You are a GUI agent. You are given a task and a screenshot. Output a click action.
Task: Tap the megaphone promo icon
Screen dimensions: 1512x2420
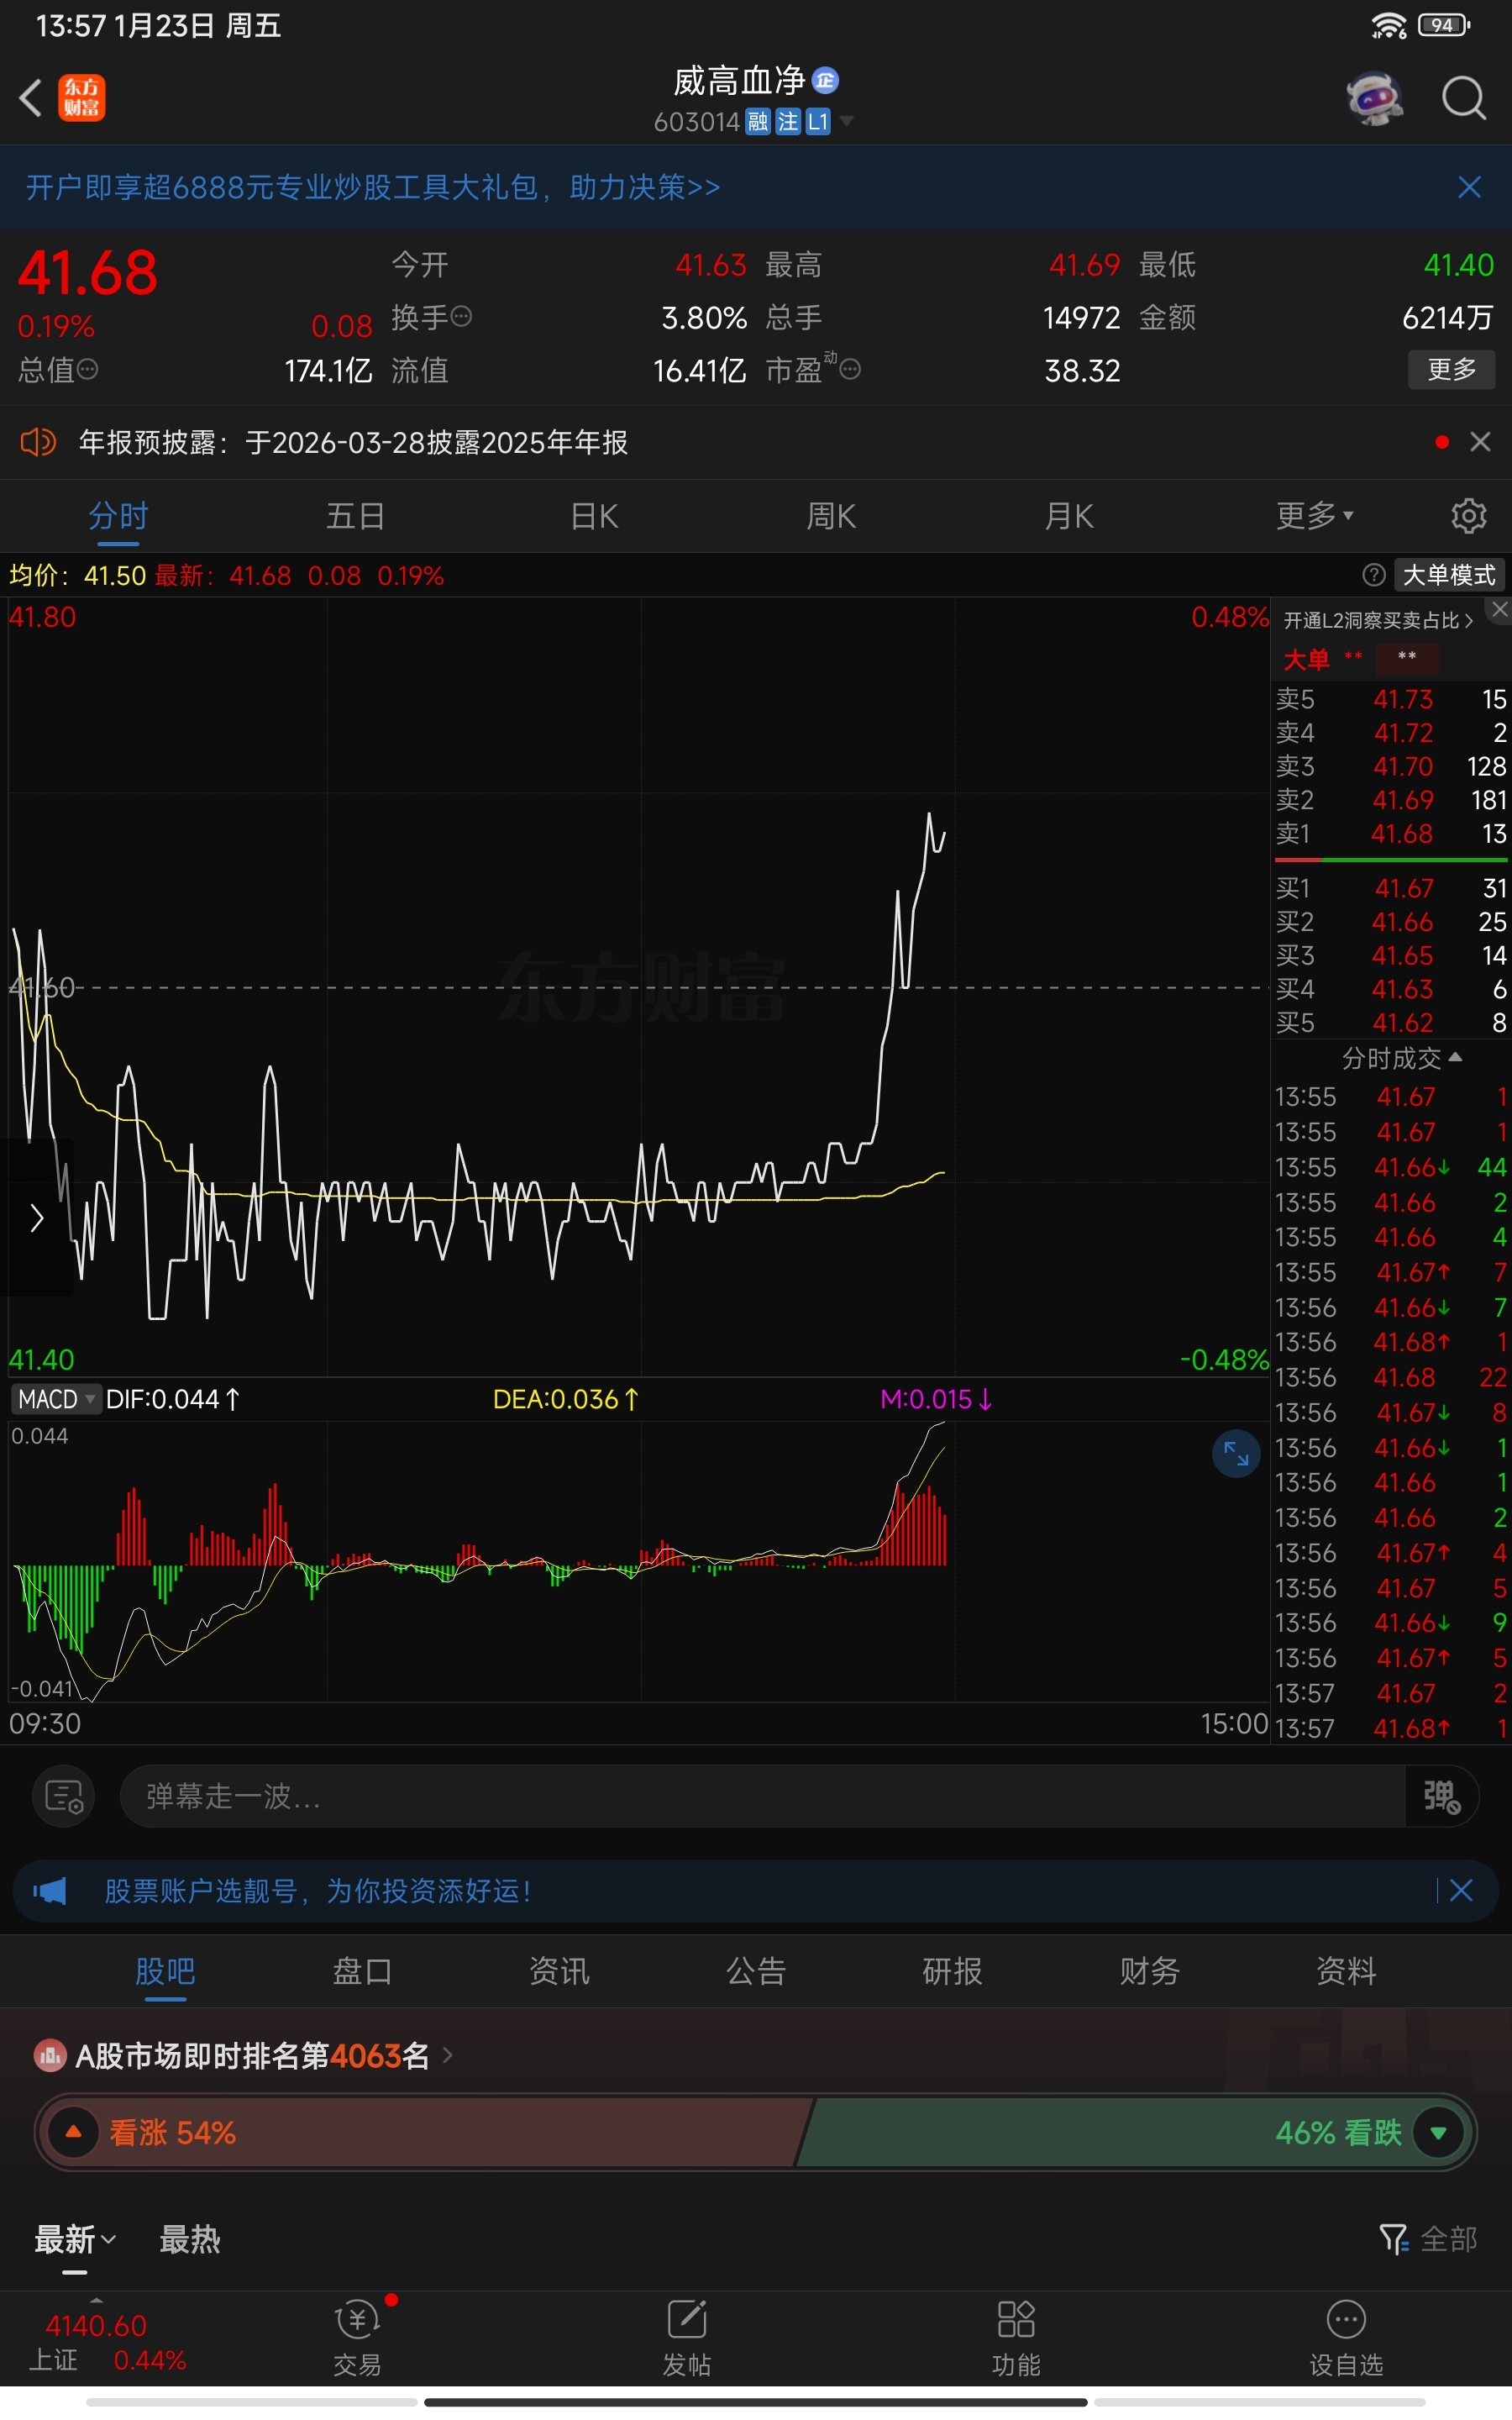click(x=49, y=1890)
